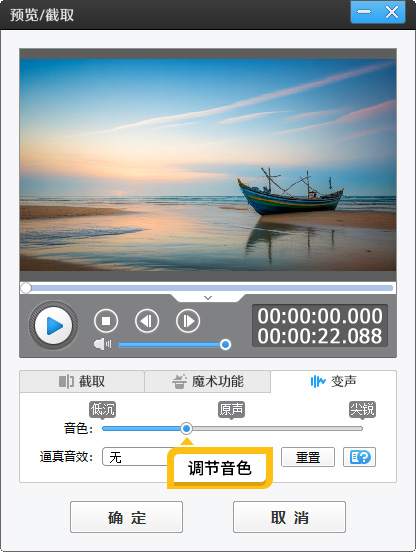Select the 尖锐 sharp tone marker
The width and height of the screenshot is (416, 552).
(362, 409)
